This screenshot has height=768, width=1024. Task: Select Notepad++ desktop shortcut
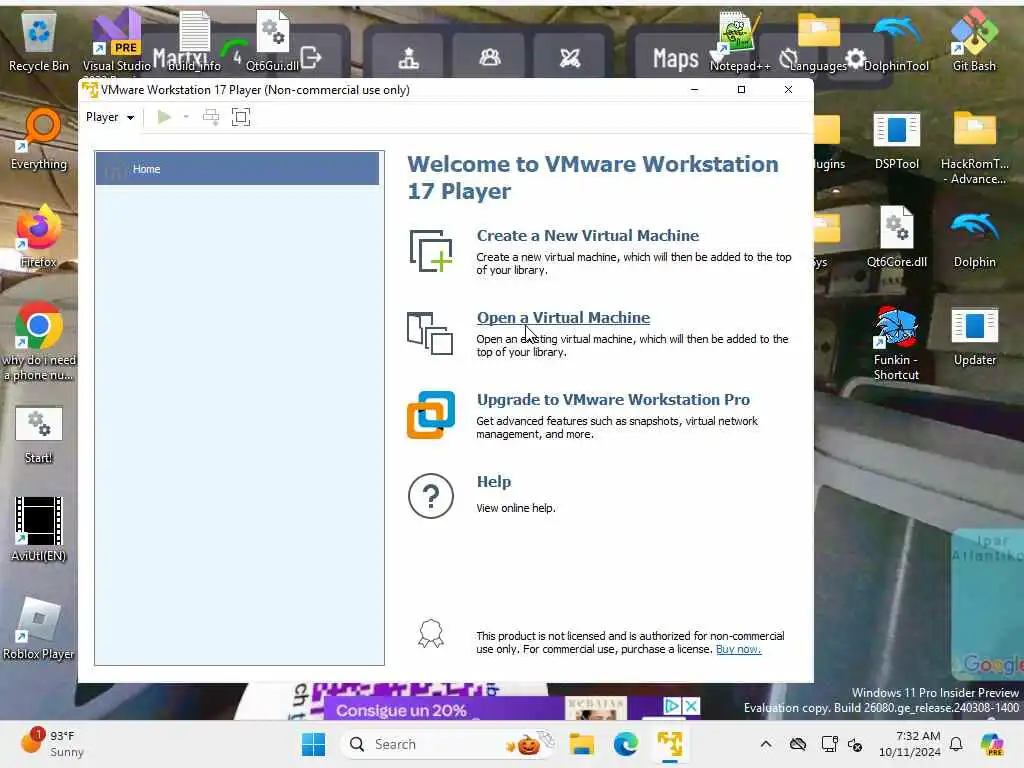[740, 41]
